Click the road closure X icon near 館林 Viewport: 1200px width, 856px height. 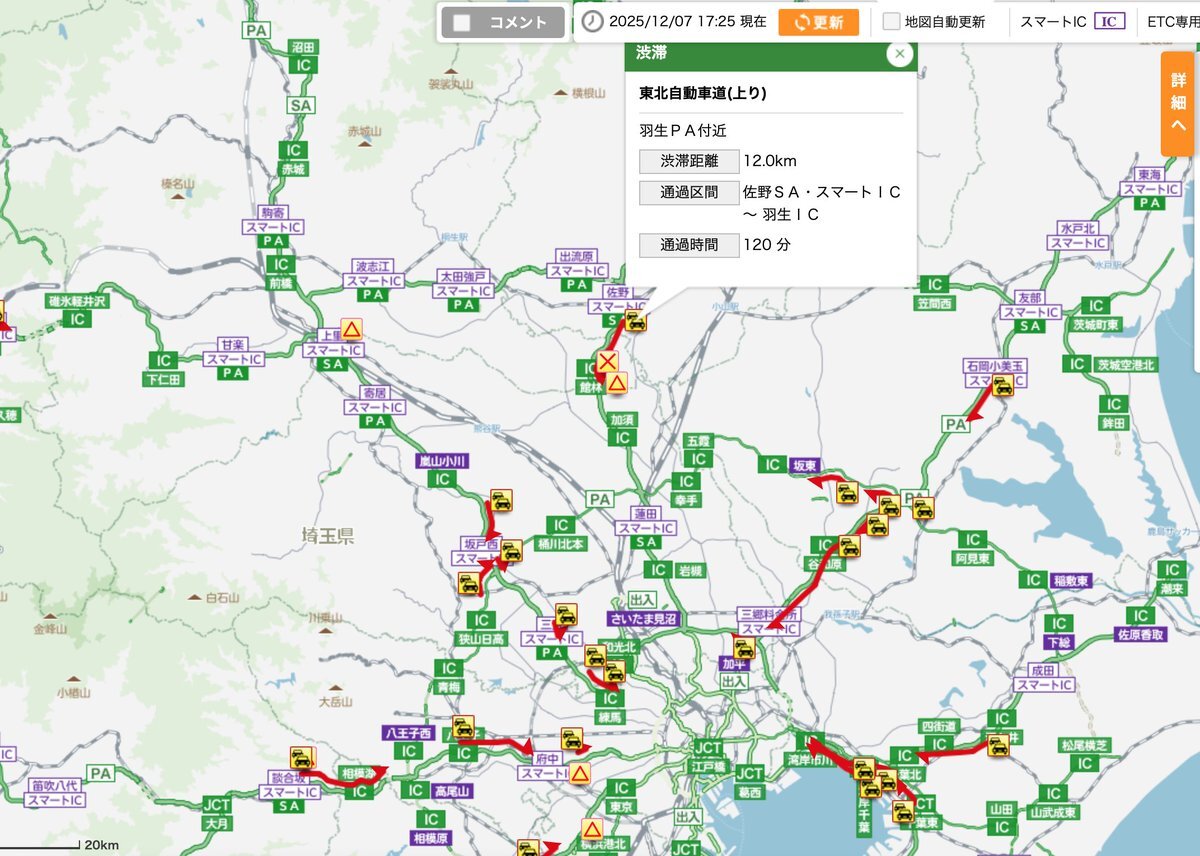click(x=607, y=361)
